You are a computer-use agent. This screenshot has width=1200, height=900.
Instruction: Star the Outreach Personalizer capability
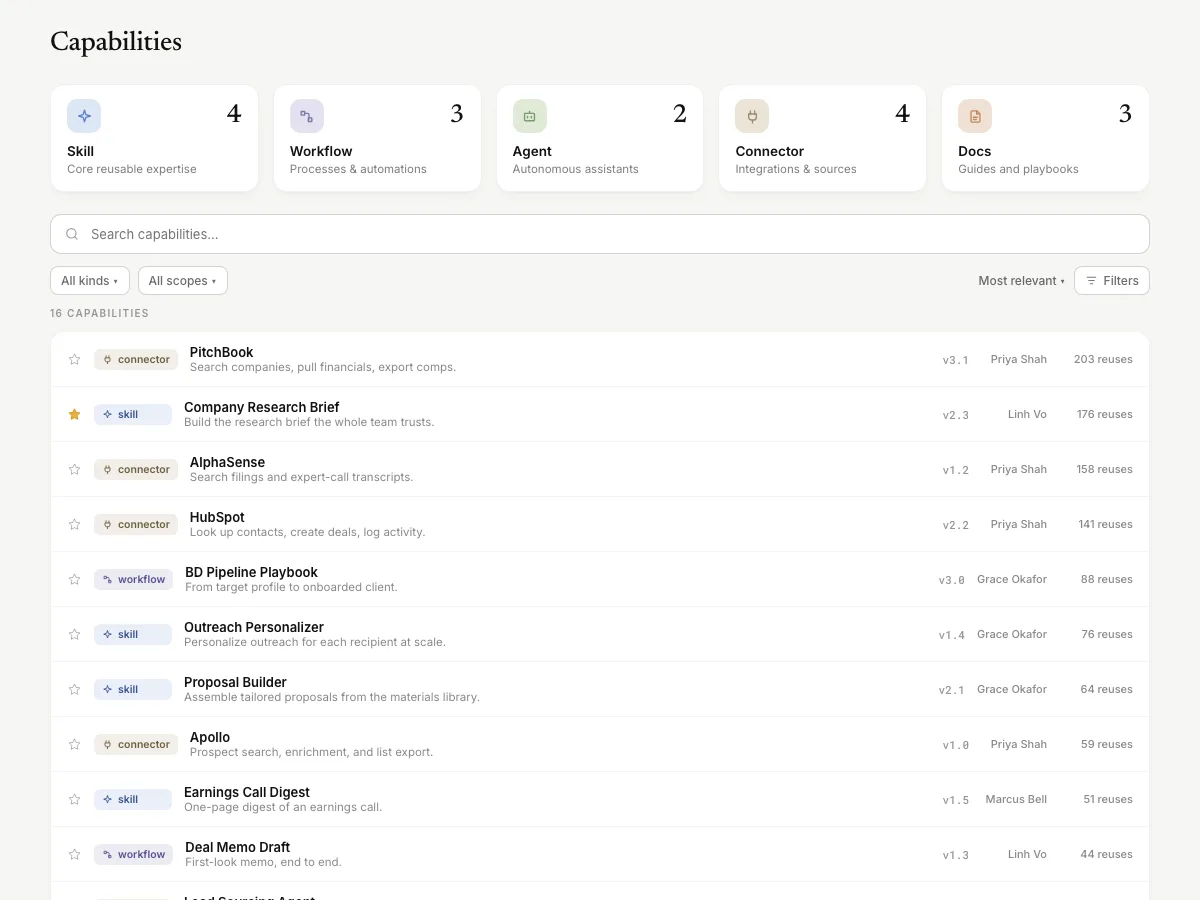(x=74, y=634)
